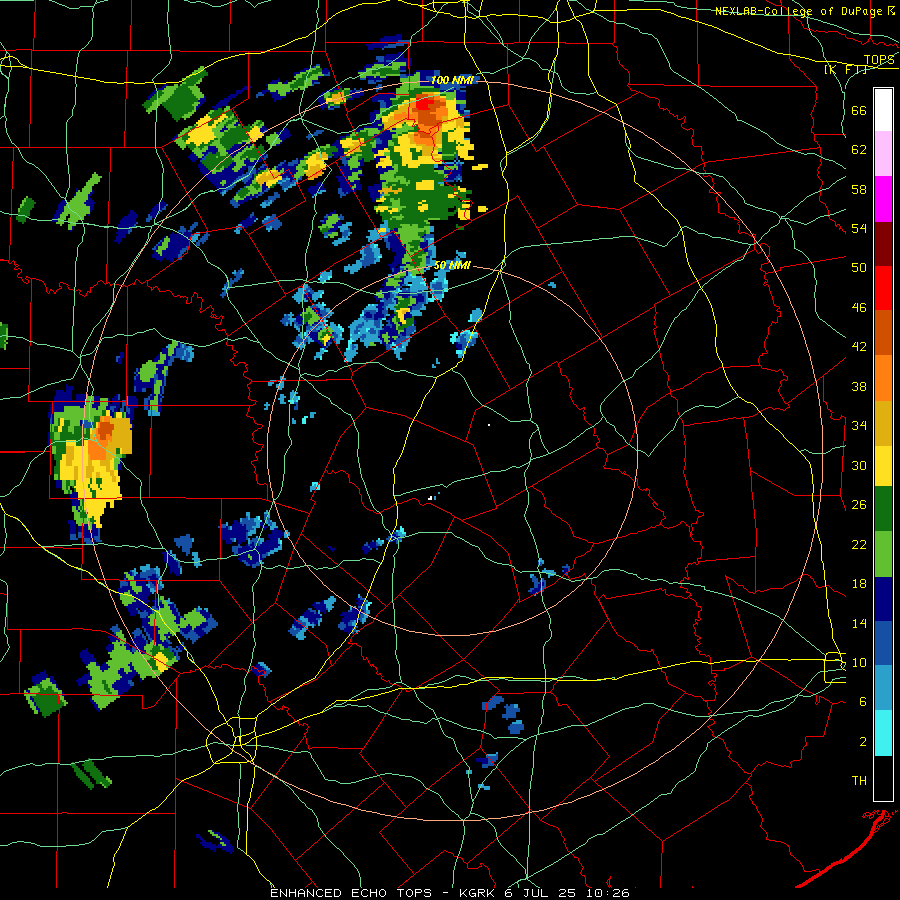
Task: Click the TH label on the scale
Action: click(859, 781)
